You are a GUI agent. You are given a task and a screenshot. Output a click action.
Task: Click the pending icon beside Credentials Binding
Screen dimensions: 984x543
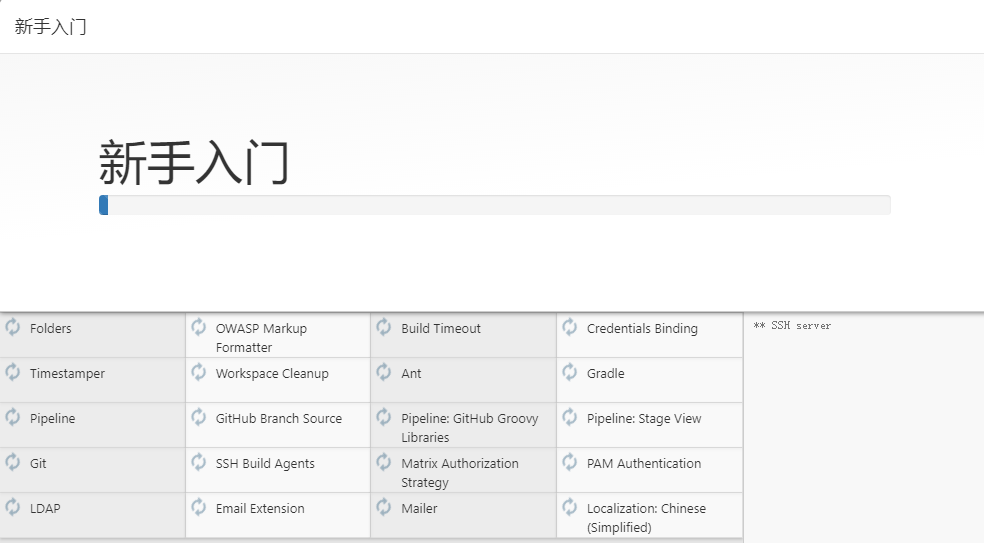click(569, 327)
